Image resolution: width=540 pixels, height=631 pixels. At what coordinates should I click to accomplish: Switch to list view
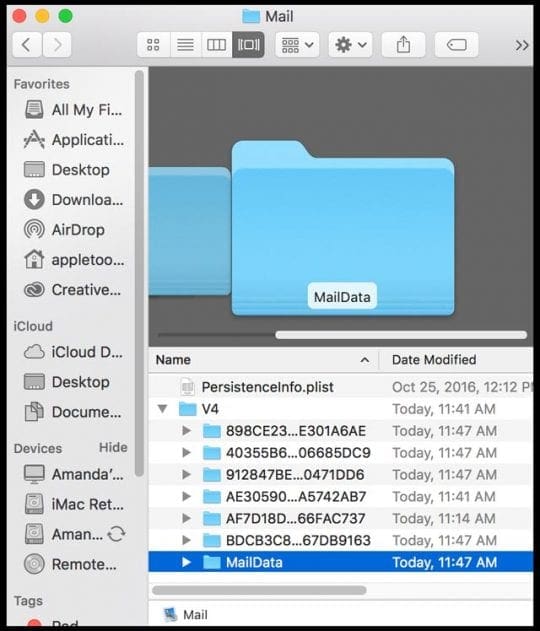point(185,45)
